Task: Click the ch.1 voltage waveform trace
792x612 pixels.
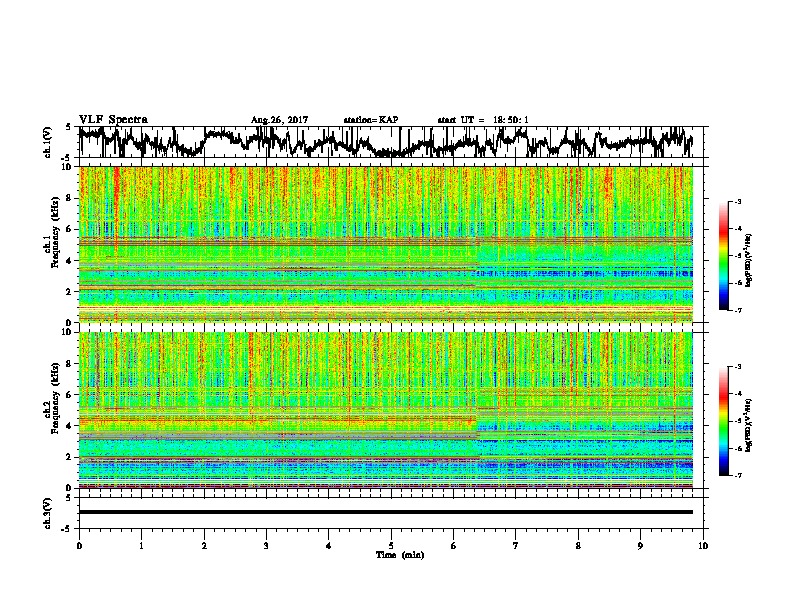Action: coord(386,142)
